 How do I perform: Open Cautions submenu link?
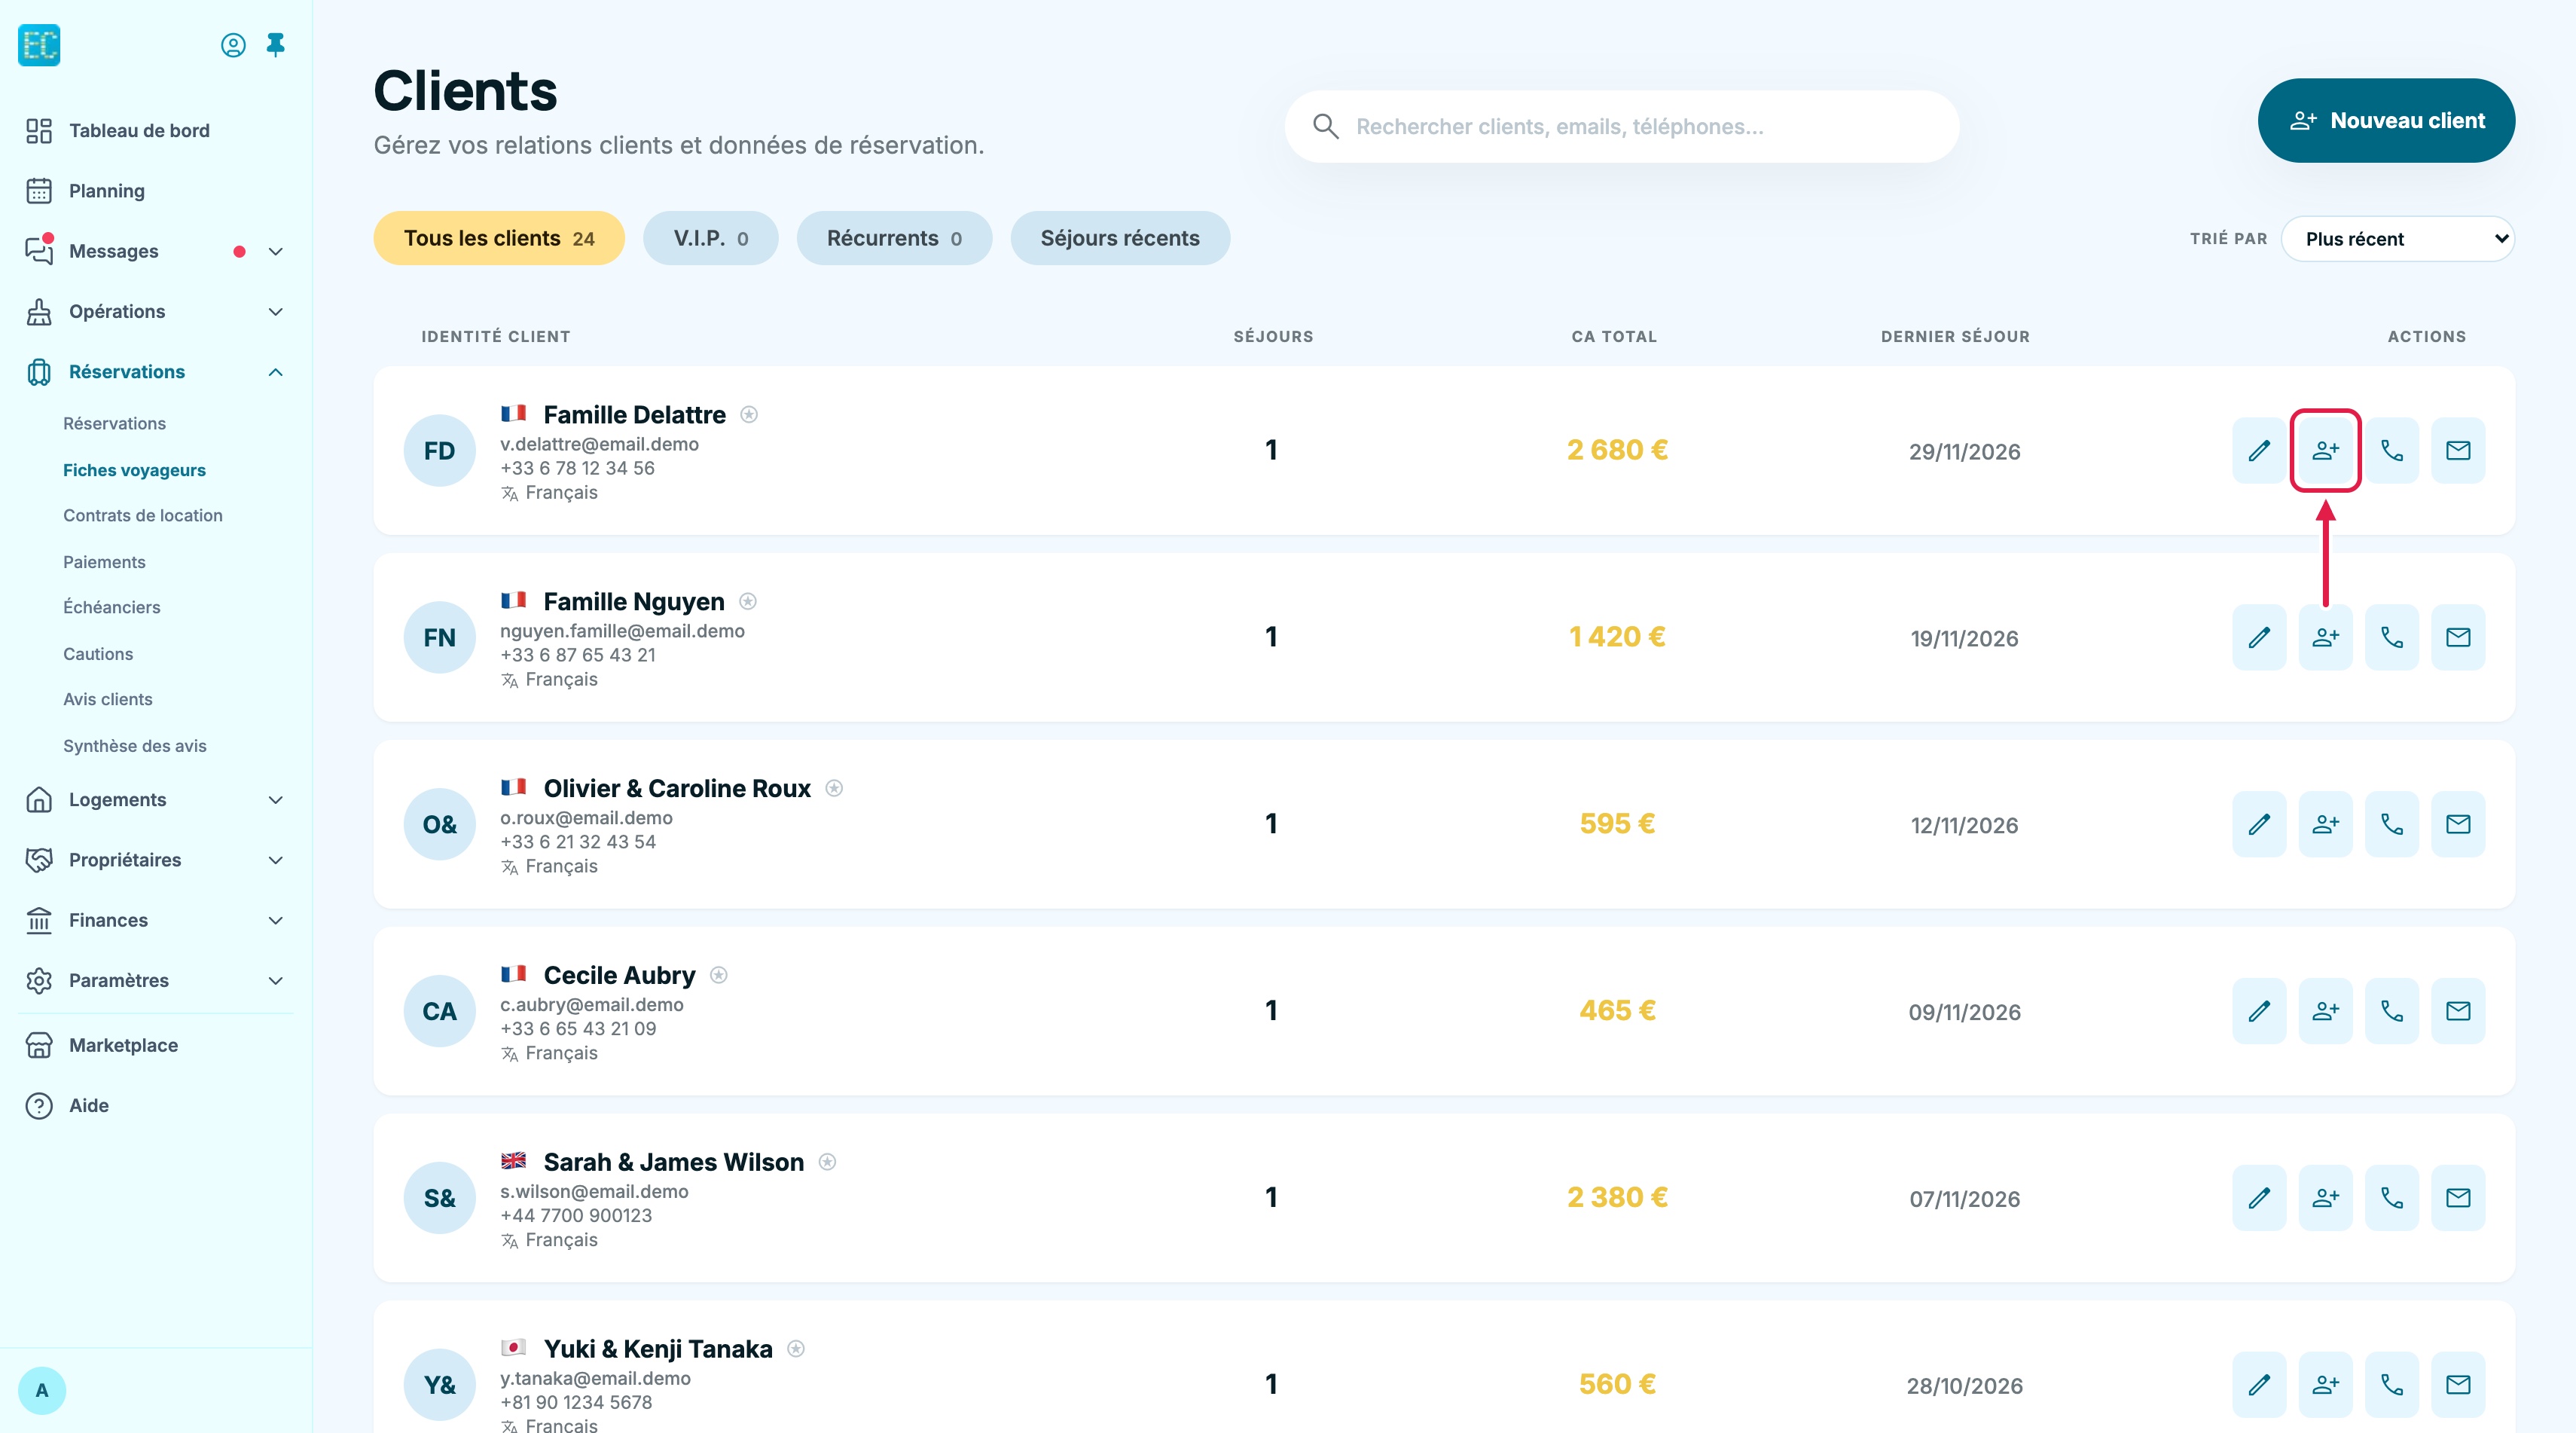[x=98, y=654]
